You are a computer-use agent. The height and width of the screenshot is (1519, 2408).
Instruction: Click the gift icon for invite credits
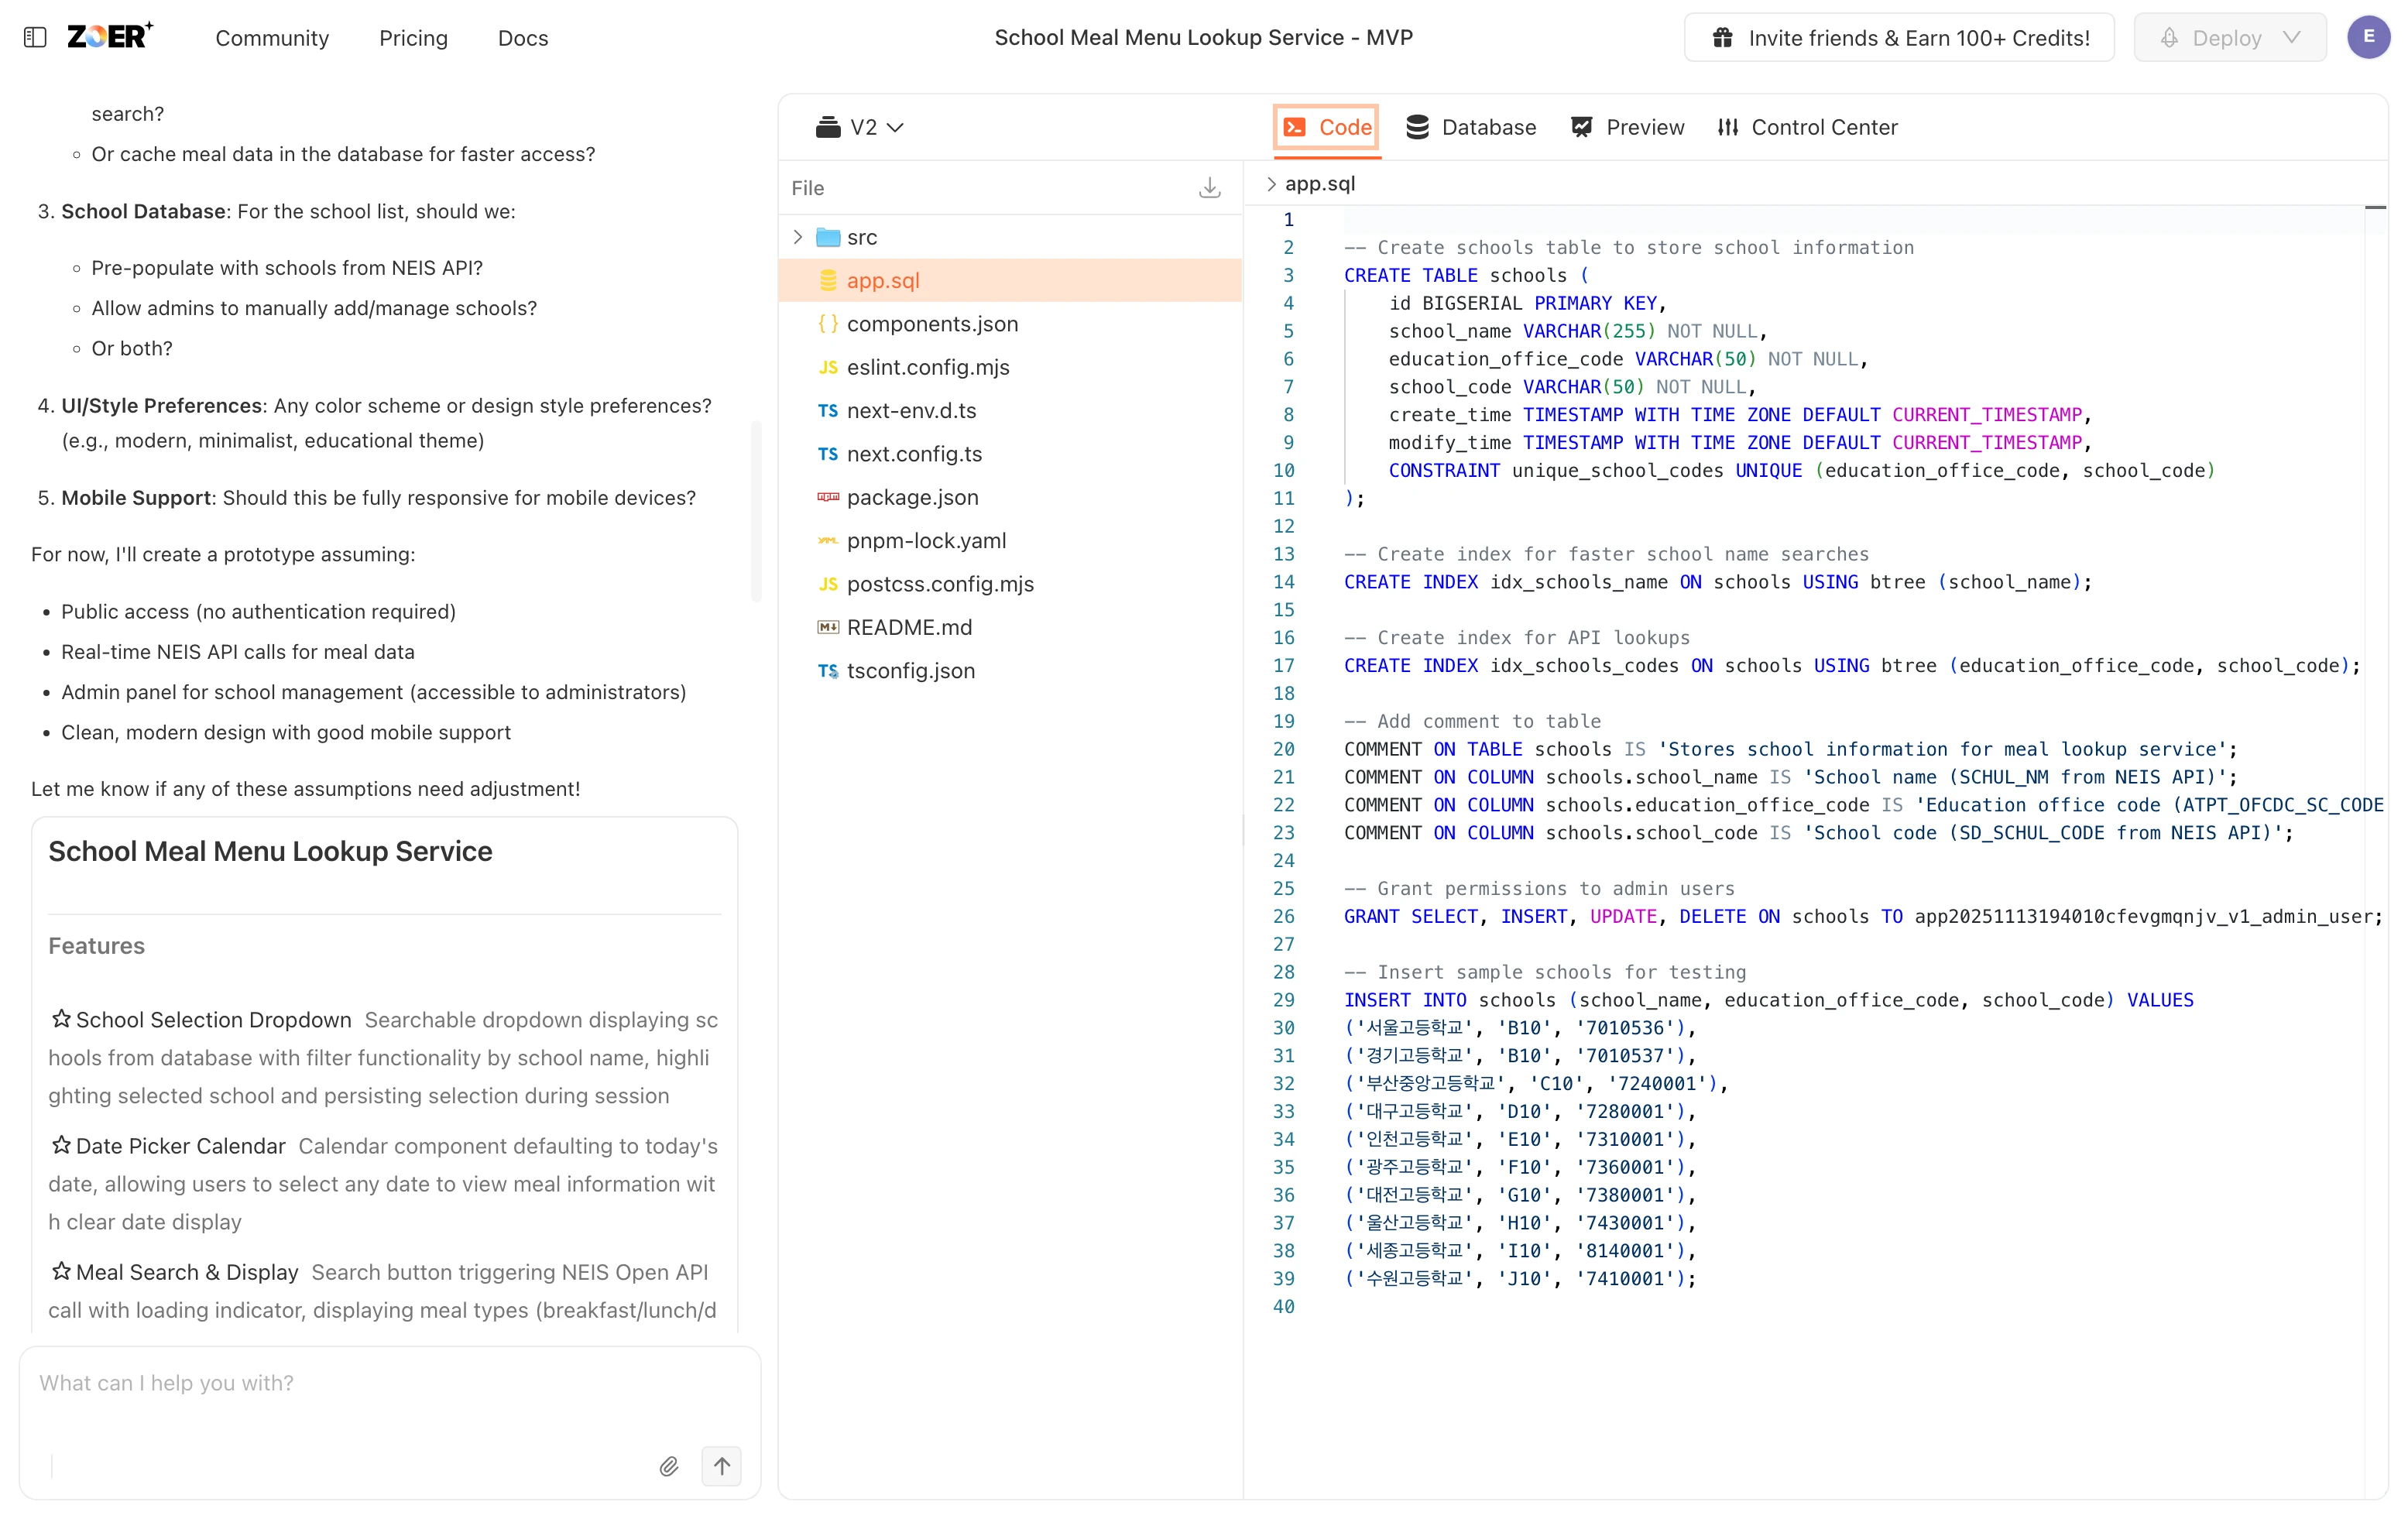(1722, 38)
